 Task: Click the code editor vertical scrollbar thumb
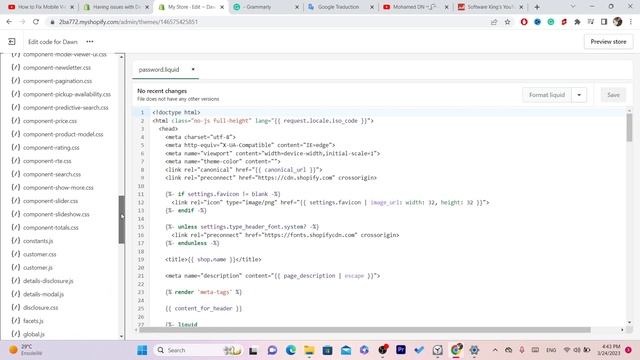(629, 127)
